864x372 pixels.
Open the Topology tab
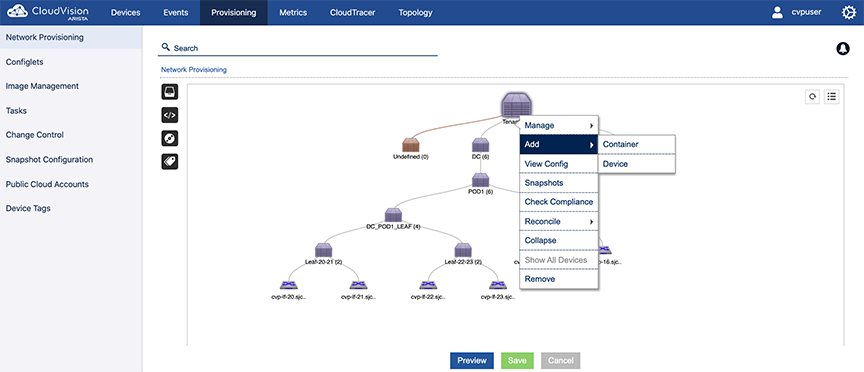(415, 13)
